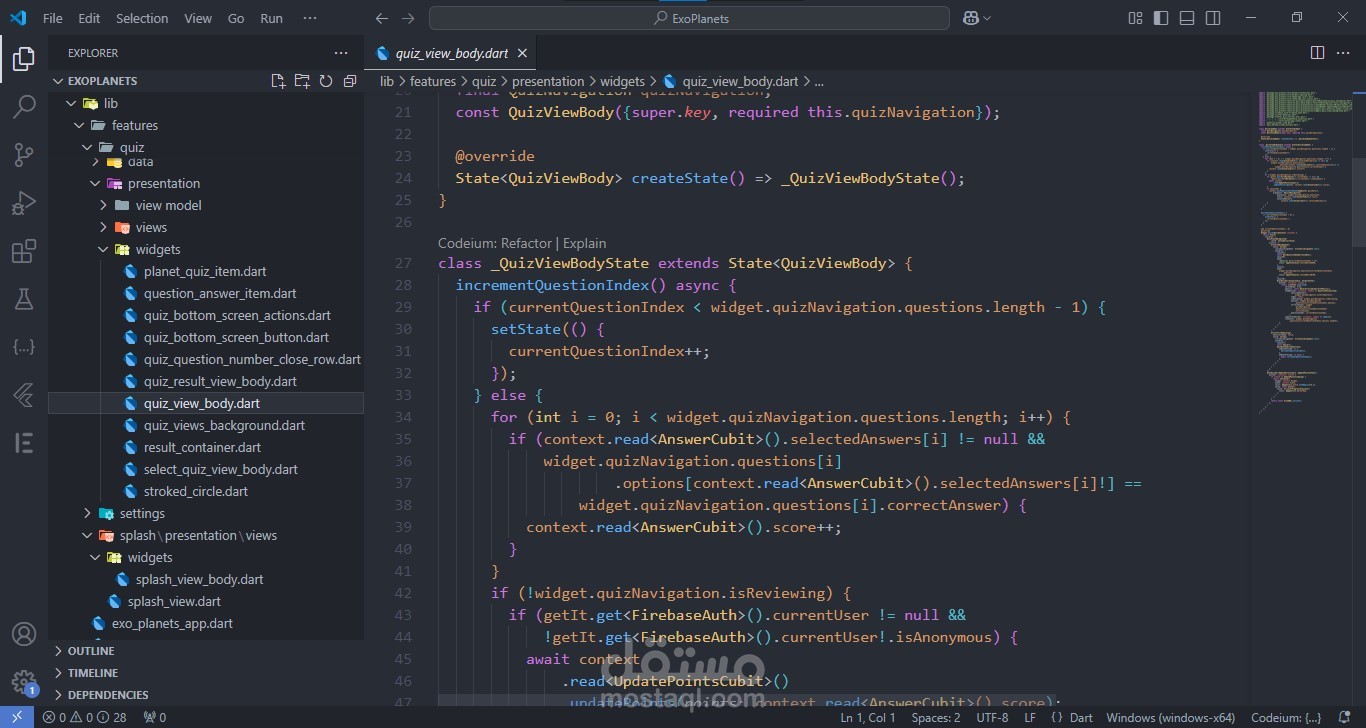Split the editor to the right

coord(1317,53)
